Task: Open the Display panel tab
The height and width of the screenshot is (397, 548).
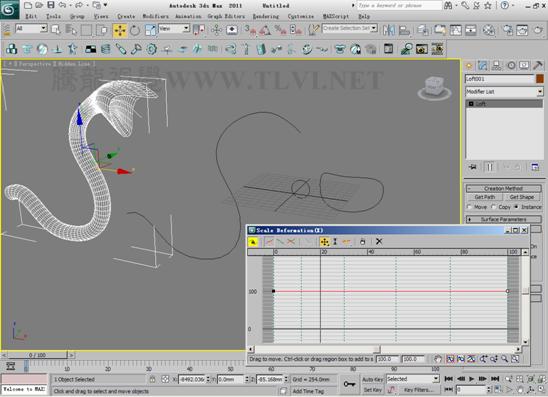Action: (x=524, y=65)
